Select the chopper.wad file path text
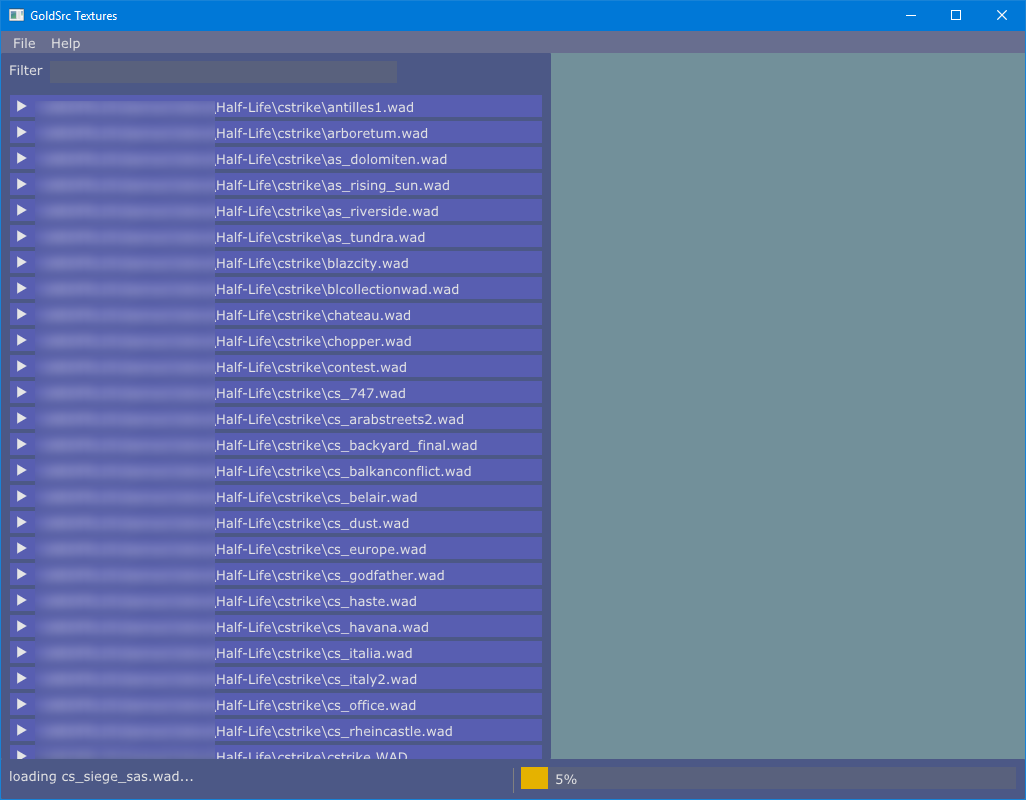Viewport: 1026px width, 800px height. click(x=314, y=341)
